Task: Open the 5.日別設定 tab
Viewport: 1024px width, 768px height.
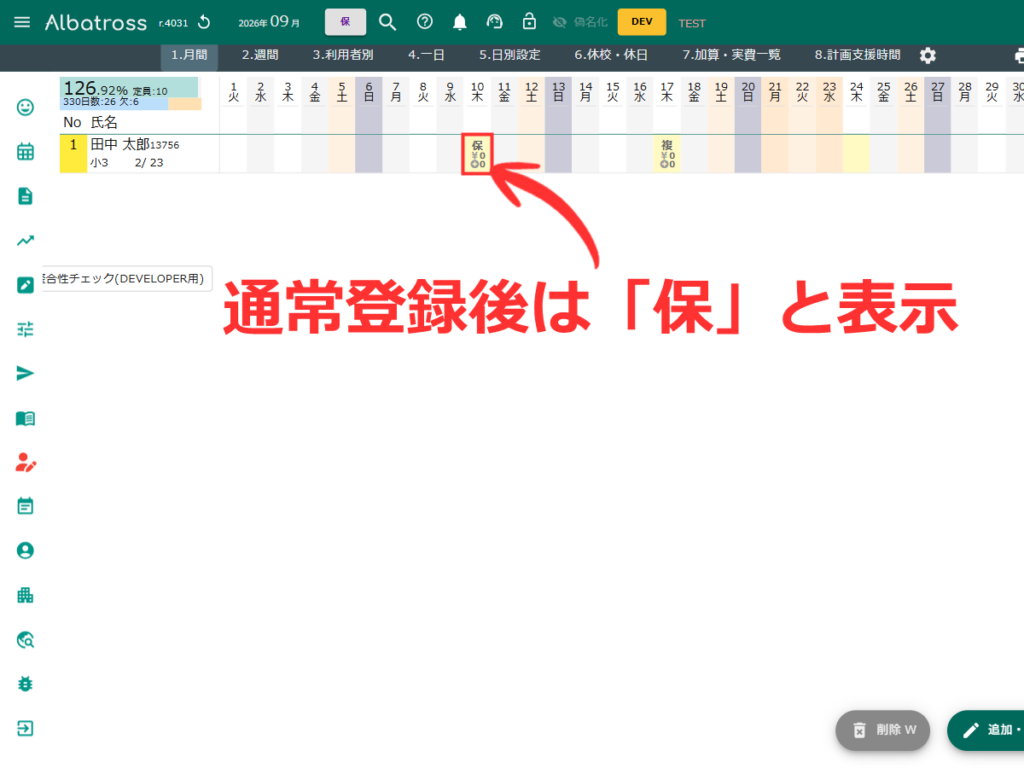Action: [509, 56]
